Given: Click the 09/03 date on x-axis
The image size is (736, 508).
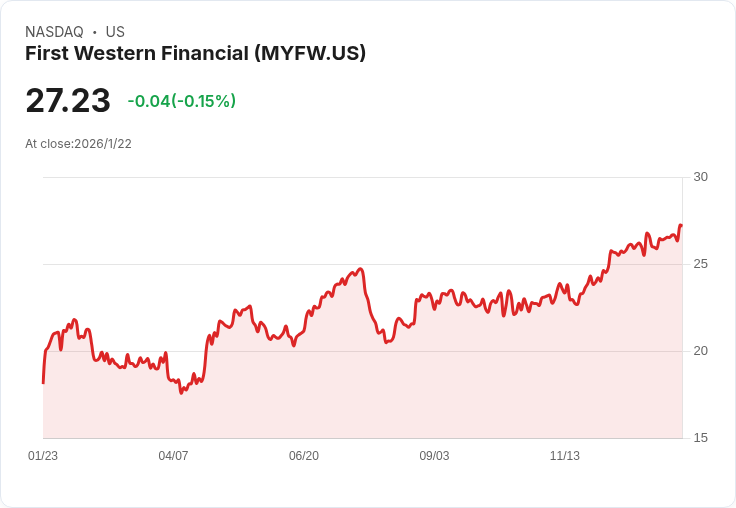Looking at the screenshot, I should tap(434, 456).
